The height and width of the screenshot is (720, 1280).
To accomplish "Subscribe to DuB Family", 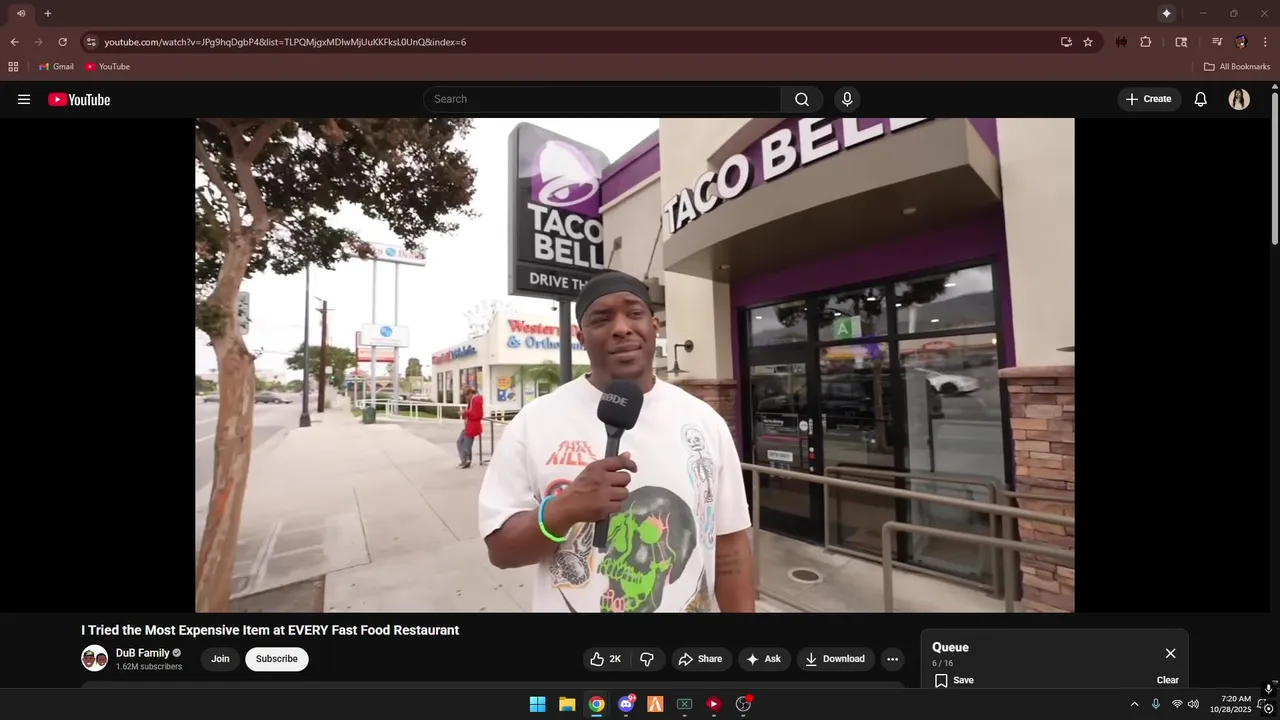I will tap(277, 659).
